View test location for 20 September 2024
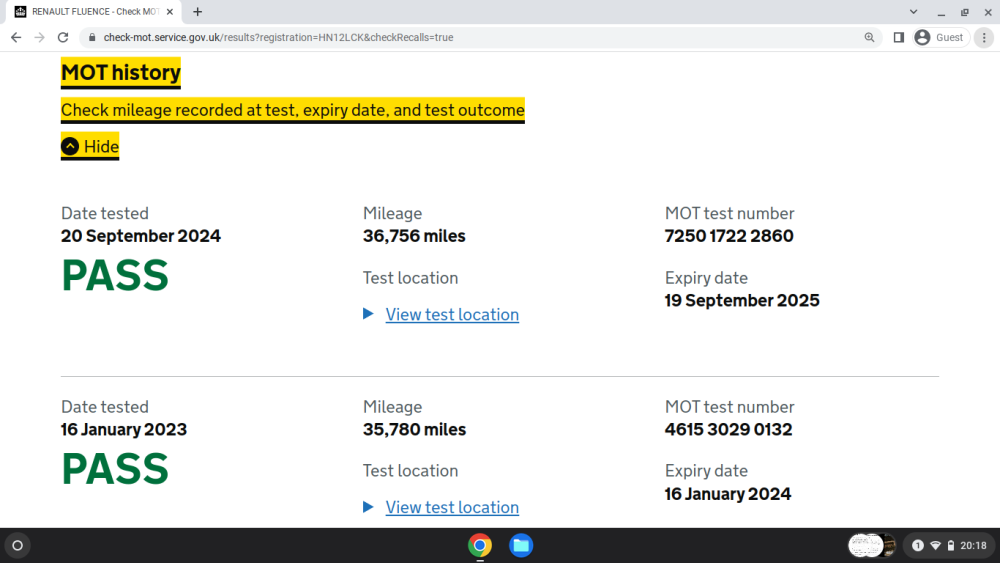Viewport: 1000px width, 563px height. (x=452, y=314)
